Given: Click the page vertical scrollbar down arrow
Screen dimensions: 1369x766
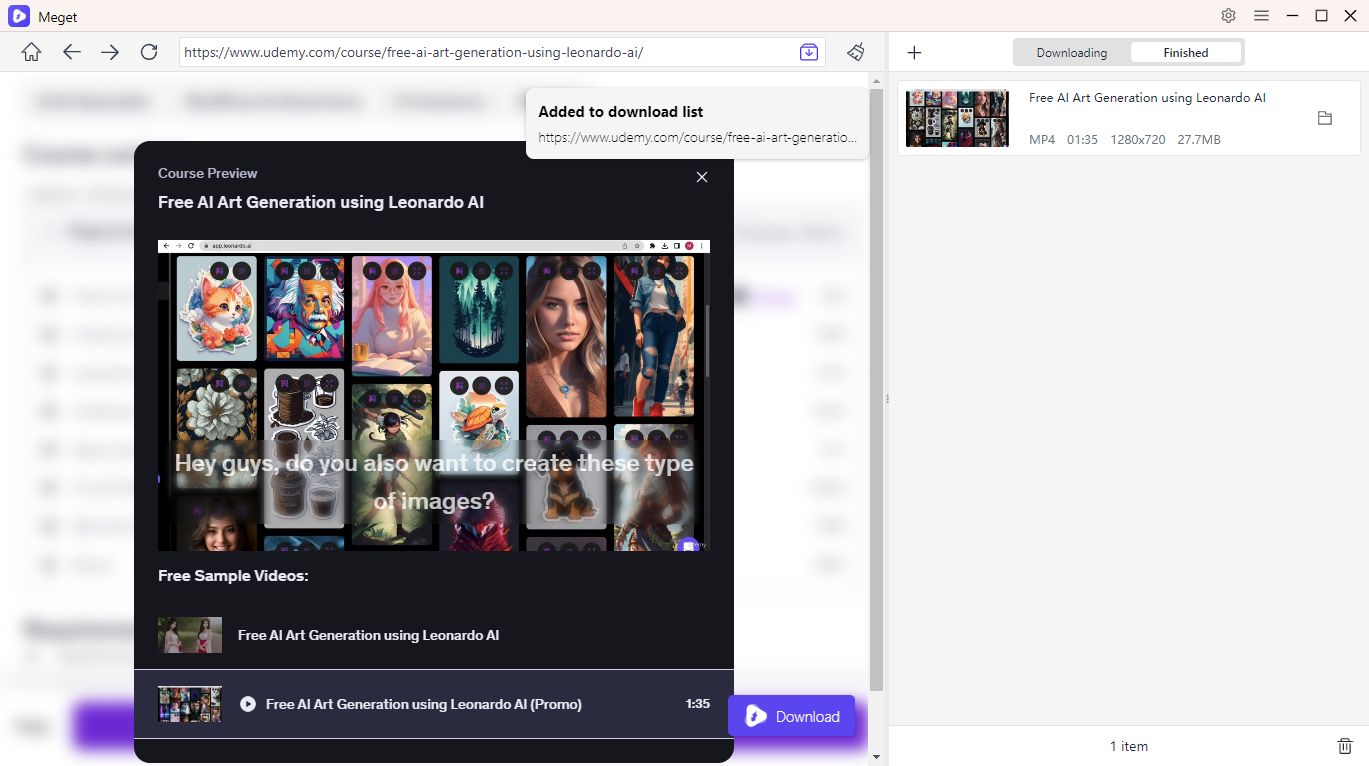Looking at the screenshot, I should 877,757.
